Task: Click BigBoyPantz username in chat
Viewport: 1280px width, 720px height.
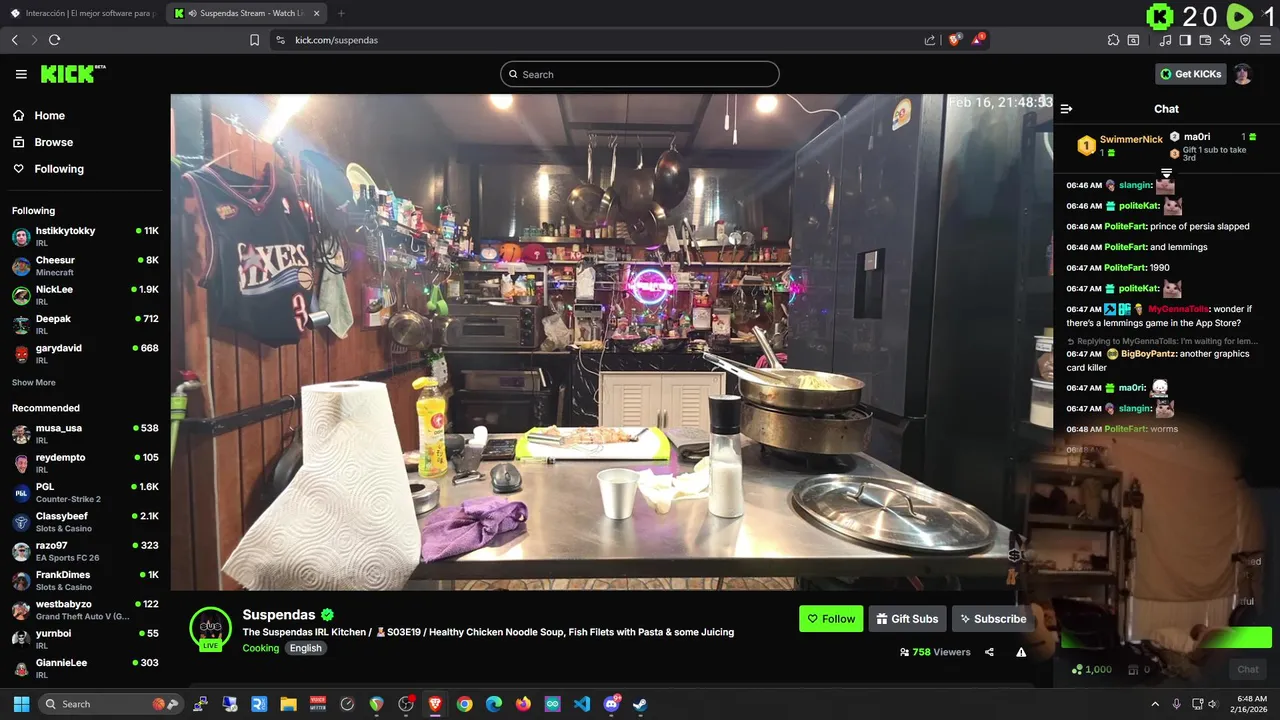Action: pyautogui.click(x=1150, y=354)
